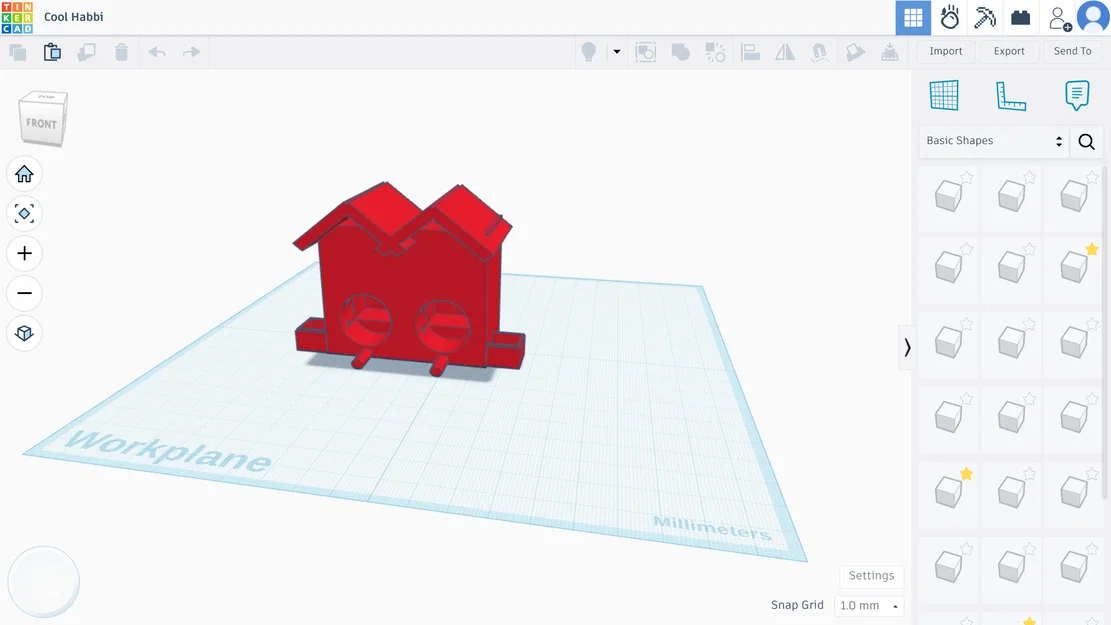
Task: Click the Paste clipboard icon
Action: coord(52,52)
